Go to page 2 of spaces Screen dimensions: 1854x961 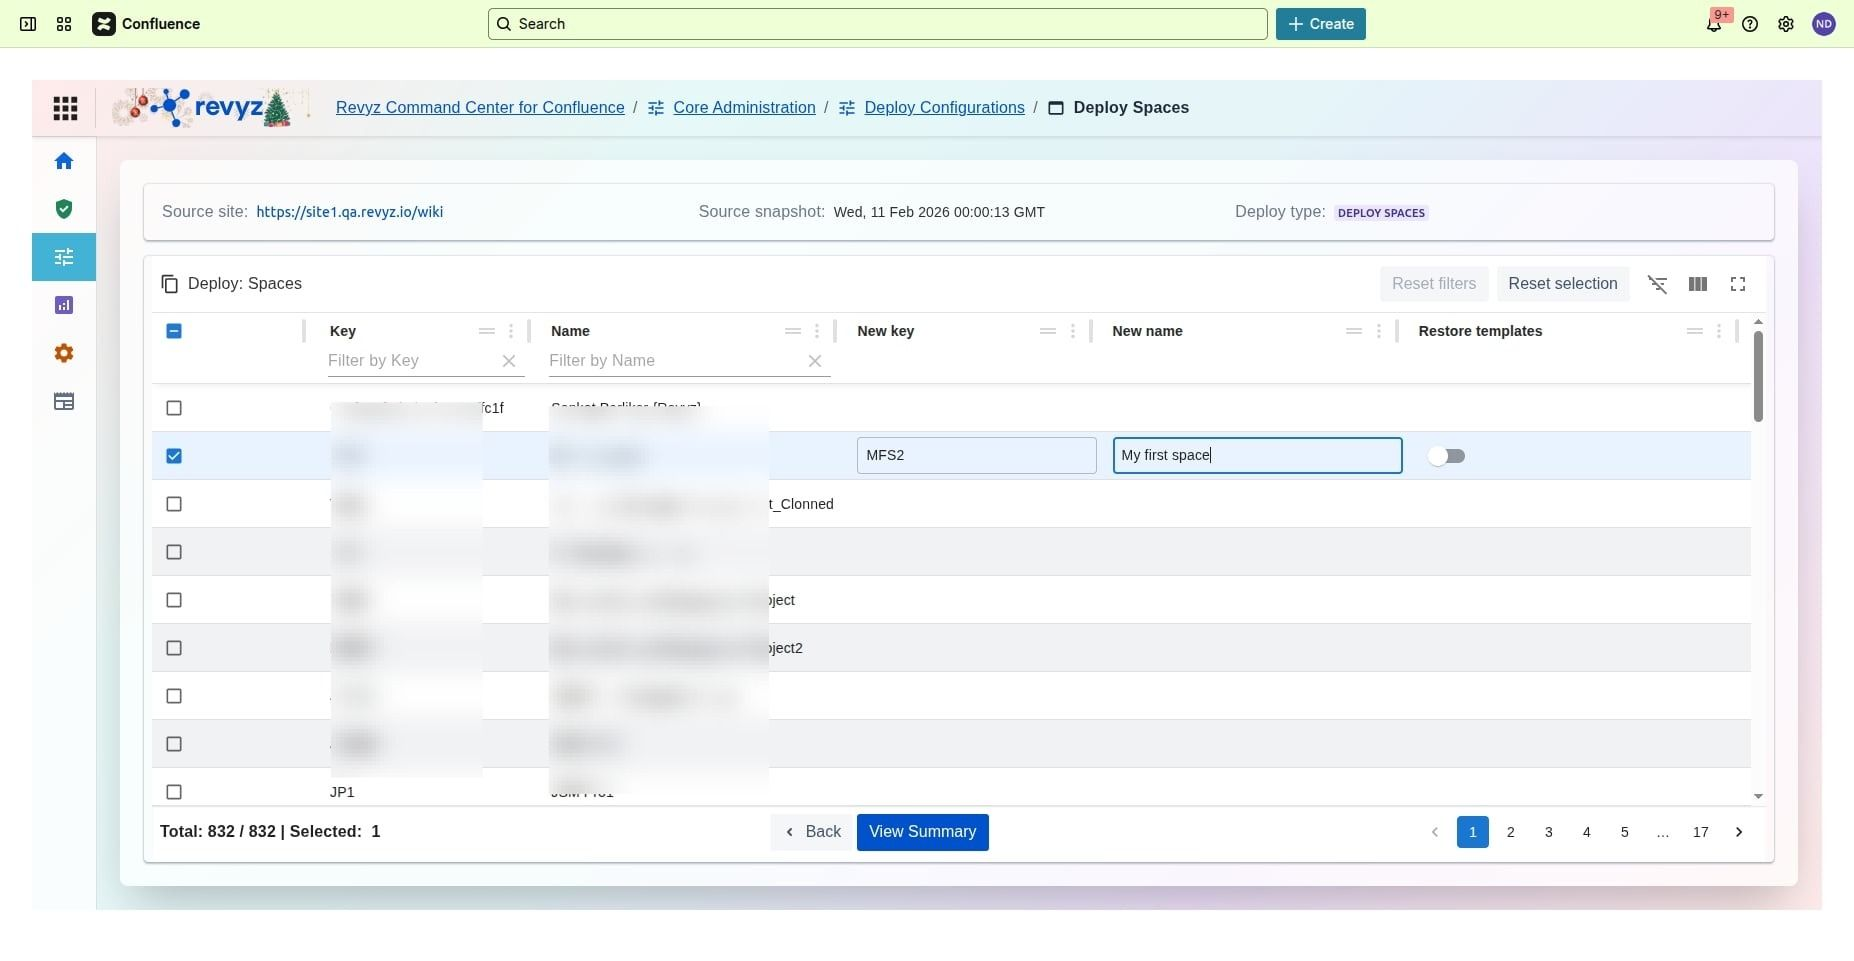pos(1510,832)
